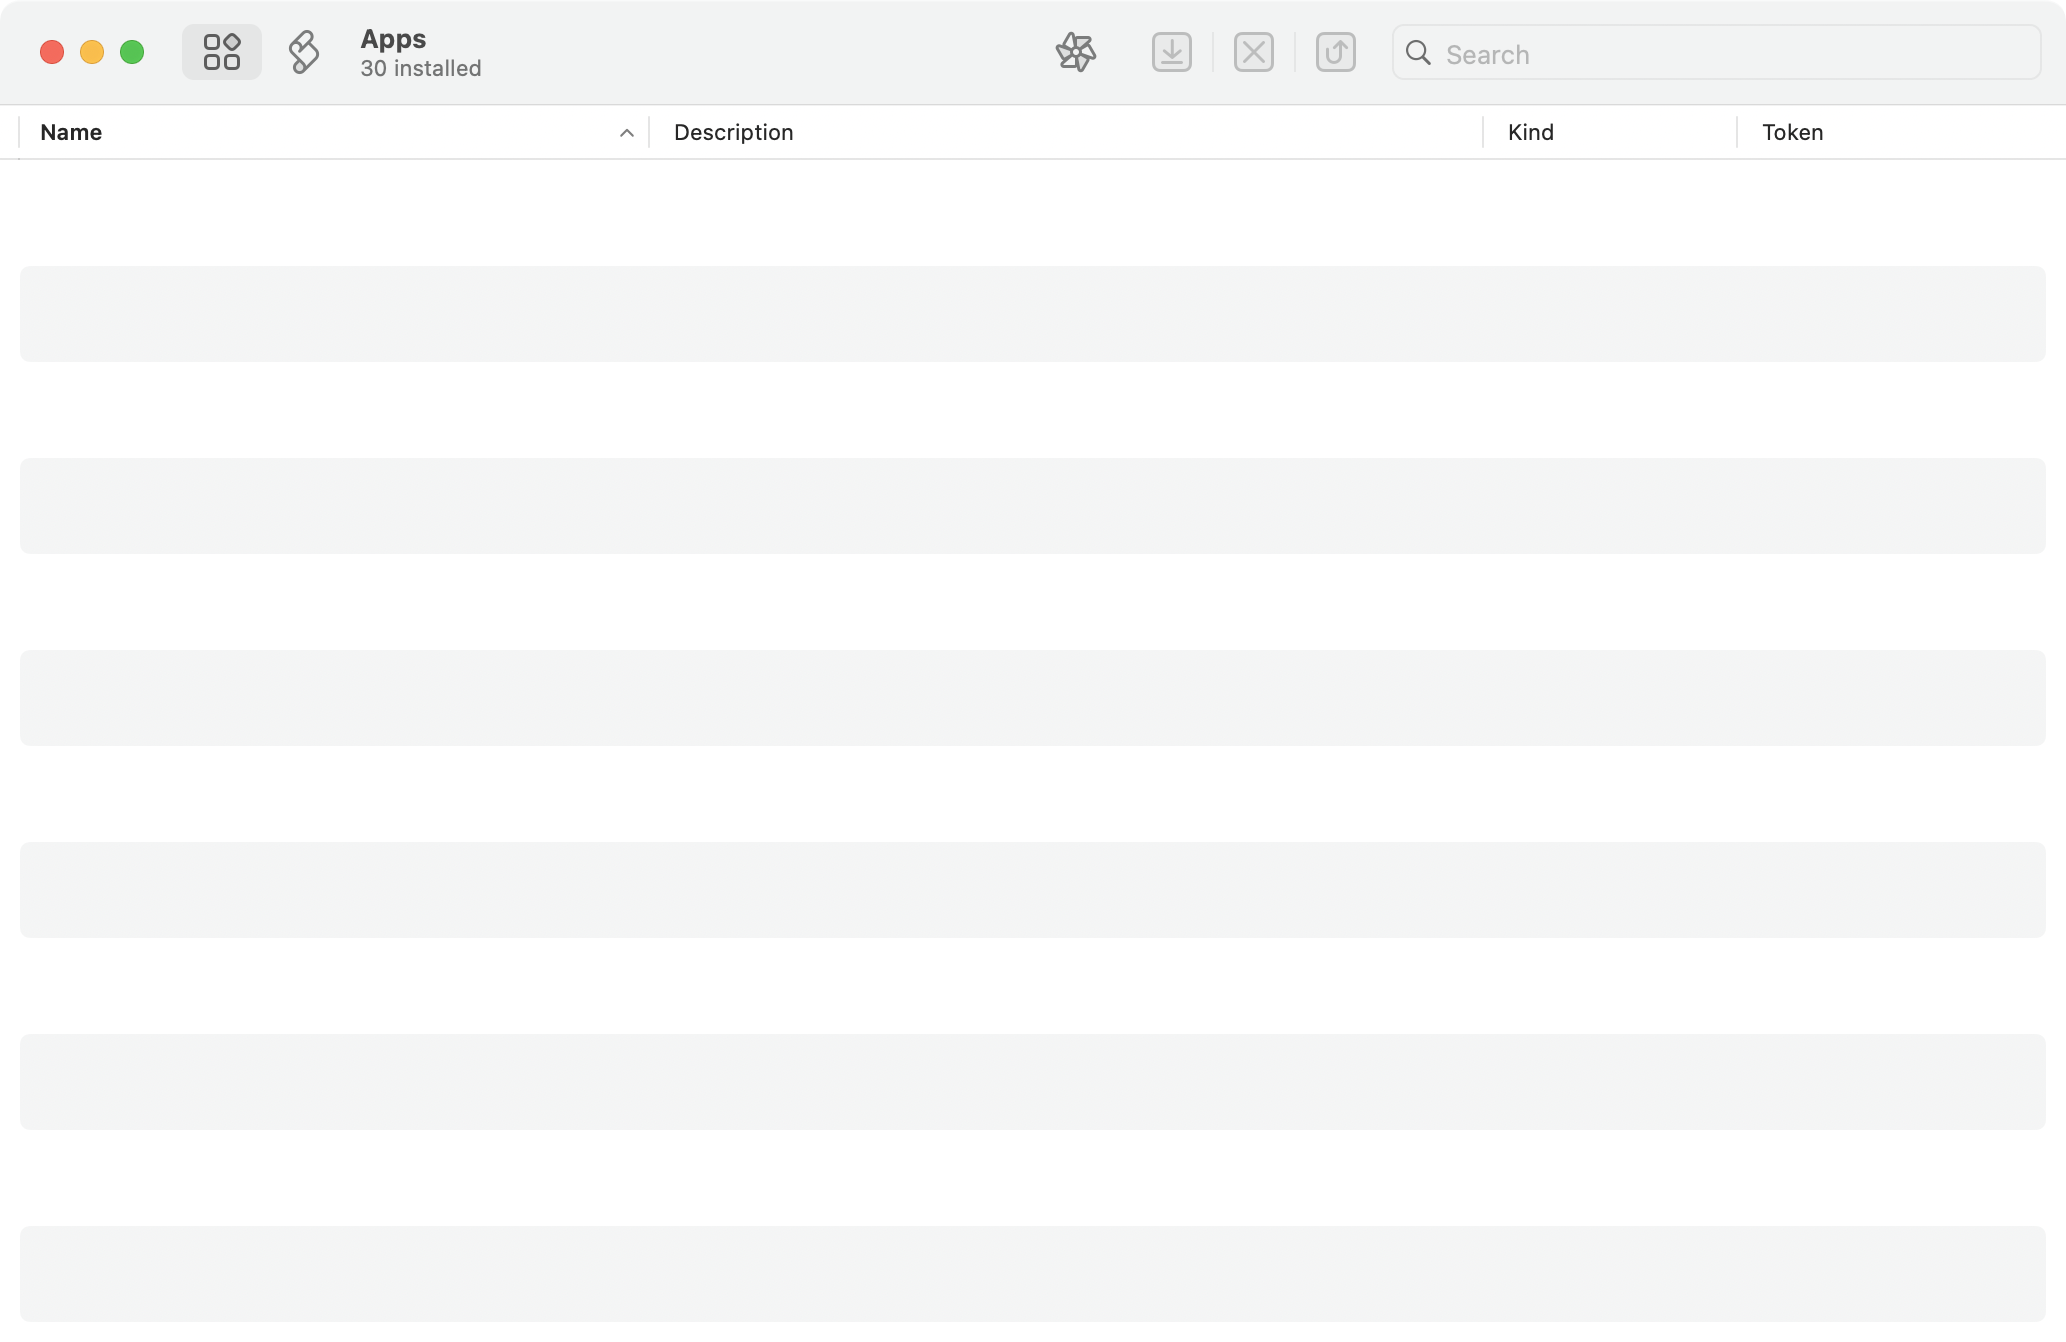
Task: Click the Perplexity star/sparkle icon
Action: (1074, 50)
